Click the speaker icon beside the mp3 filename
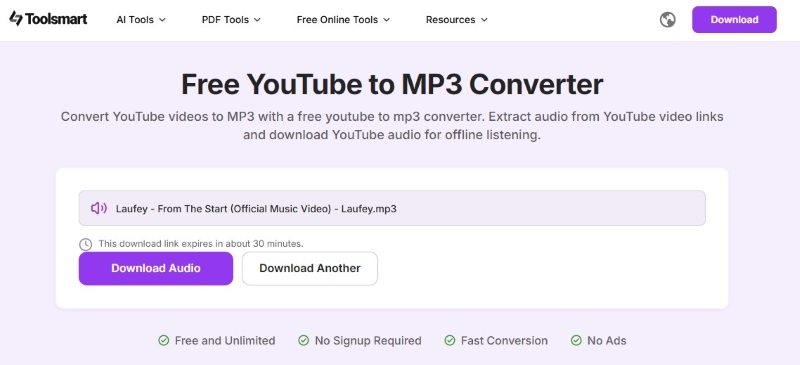800x365 pixels. (x=98, y=208)
